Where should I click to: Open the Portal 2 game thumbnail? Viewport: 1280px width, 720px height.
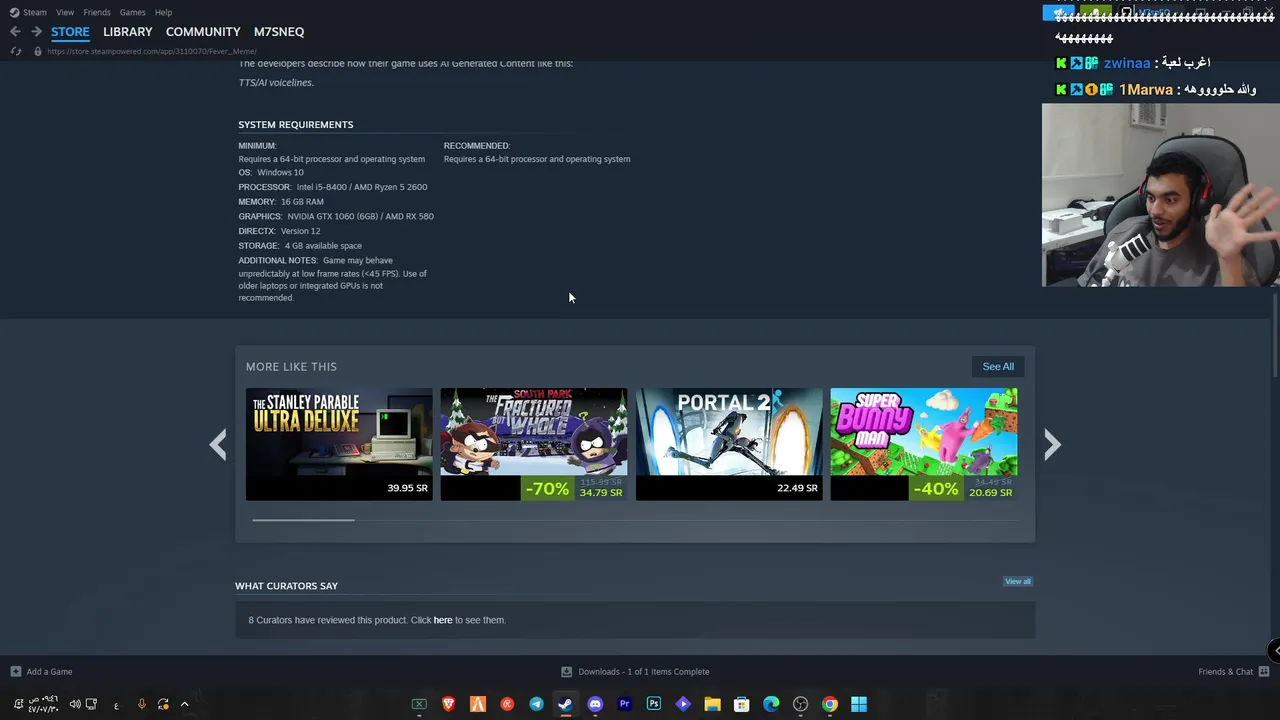[729, 444]
